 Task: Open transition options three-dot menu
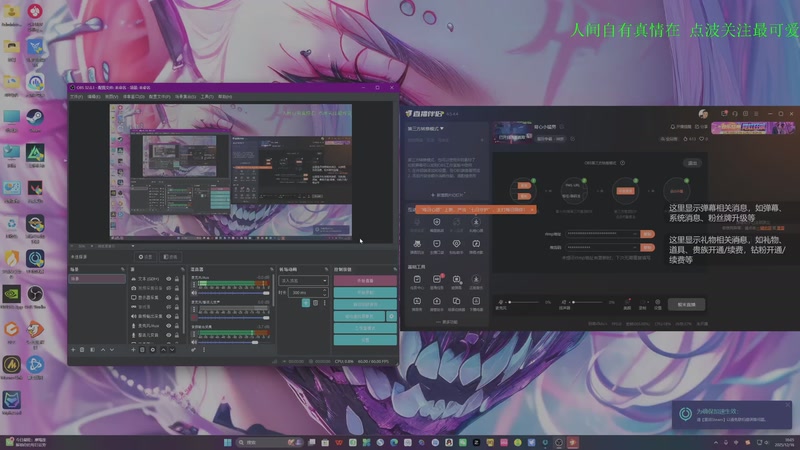coord(324,303)
